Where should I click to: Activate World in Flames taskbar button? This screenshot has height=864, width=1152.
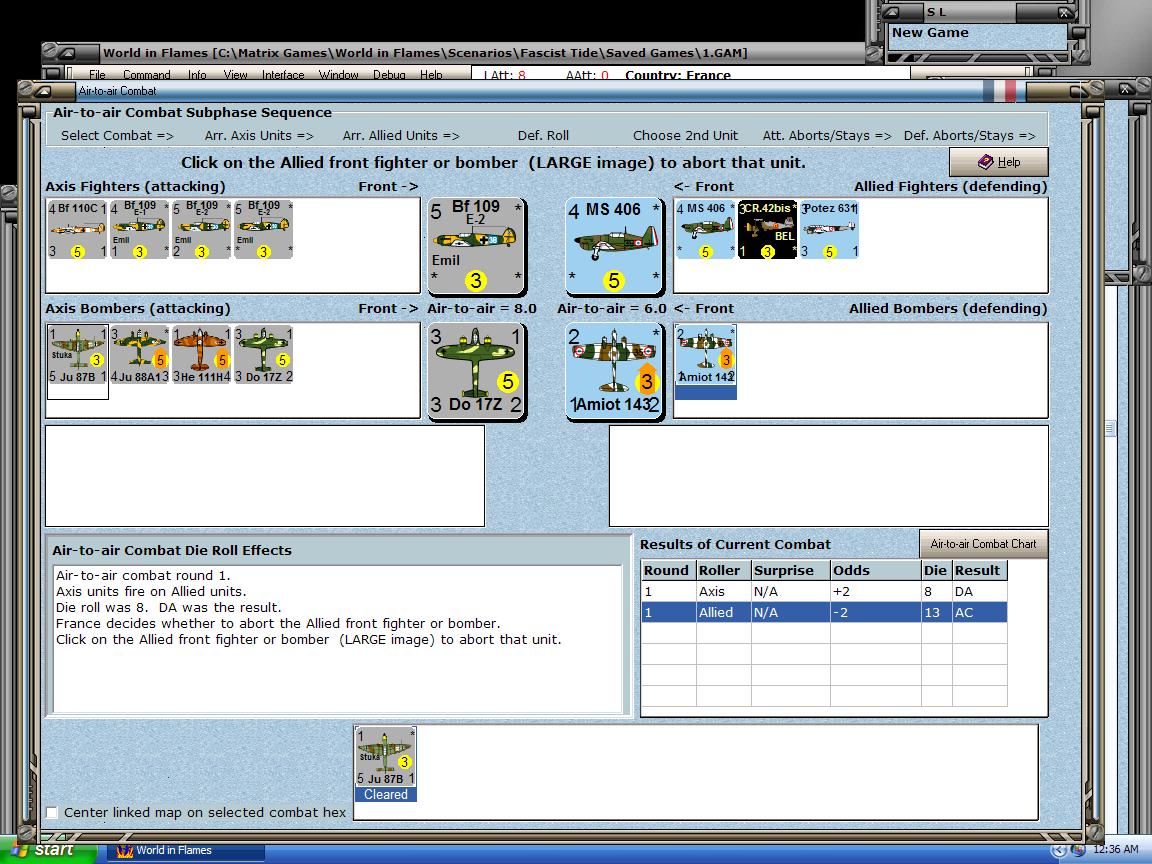(x=187, y=851)
